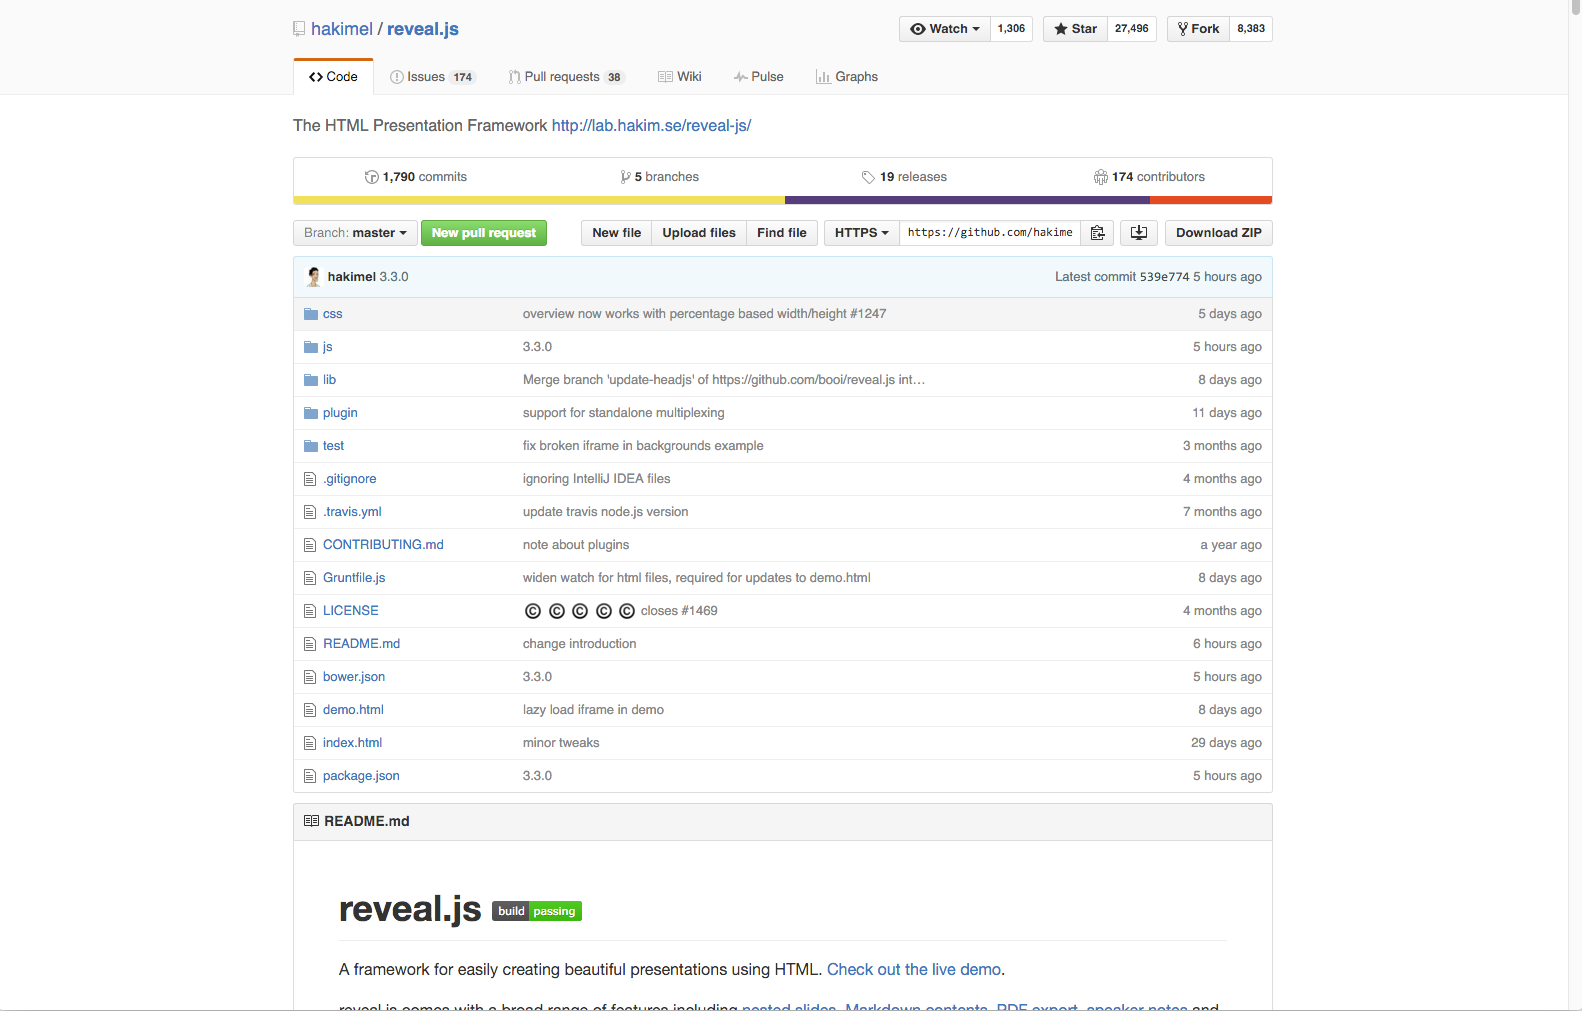
Task: Click the 1,306 watchers count
Action: pyautogui.click(x=1011, y=29)
